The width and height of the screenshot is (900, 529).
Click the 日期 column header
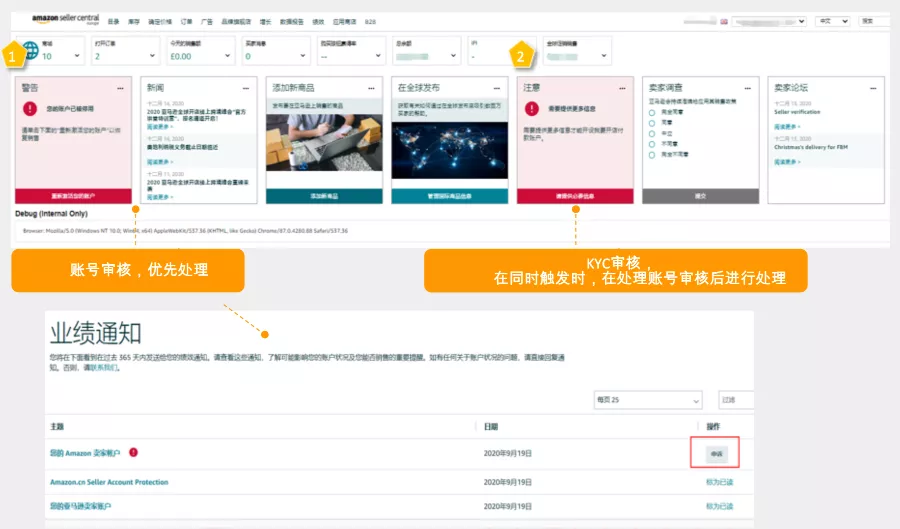(x=491, y=426)
